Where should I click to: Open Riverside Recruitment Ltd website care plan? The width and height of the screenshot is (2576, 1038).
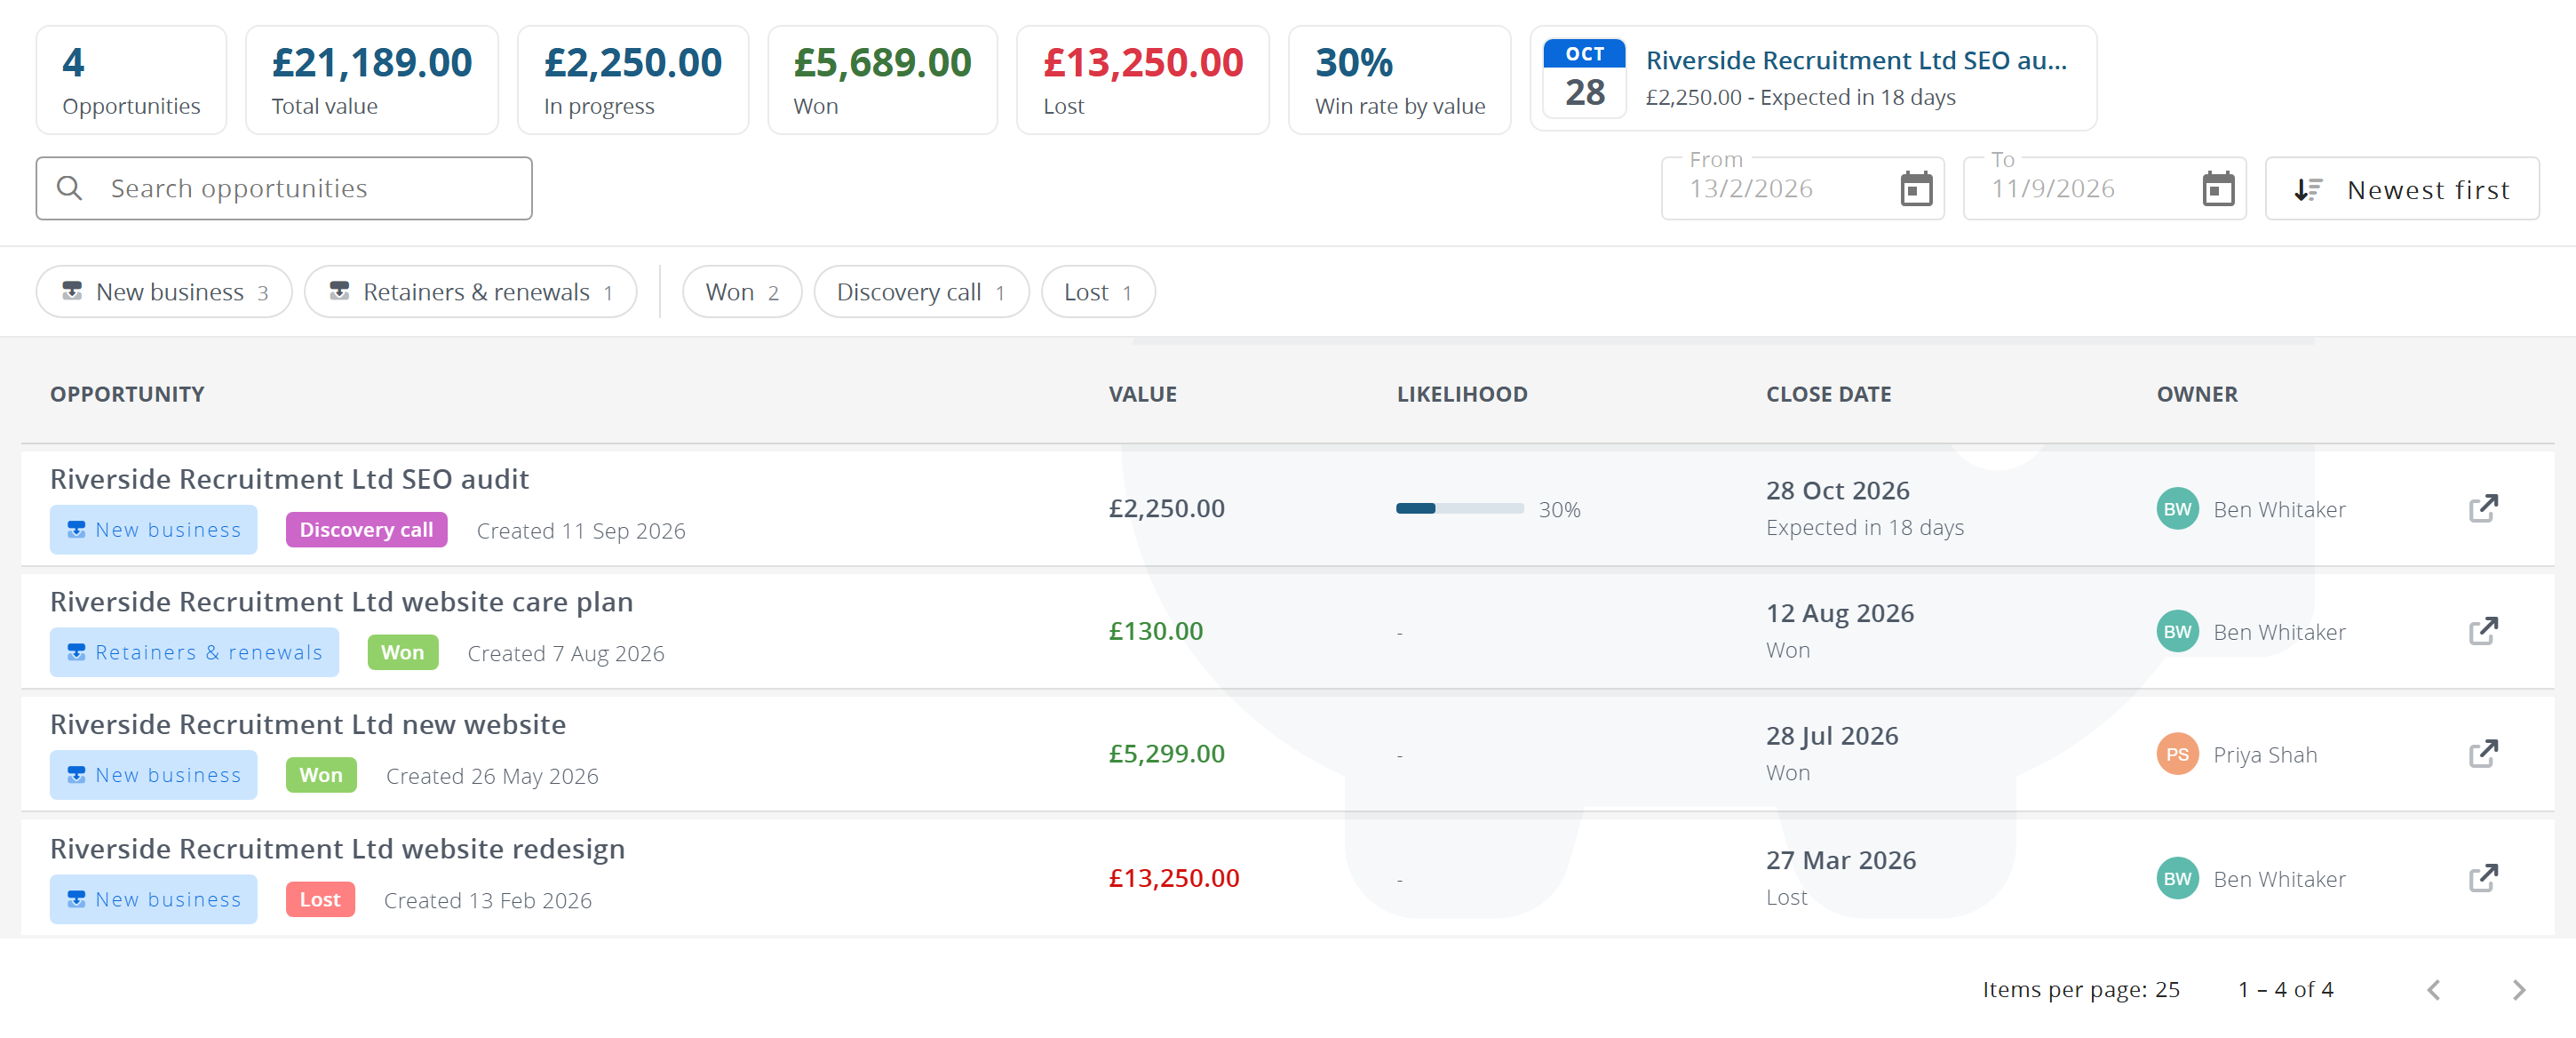pos(341,602)
